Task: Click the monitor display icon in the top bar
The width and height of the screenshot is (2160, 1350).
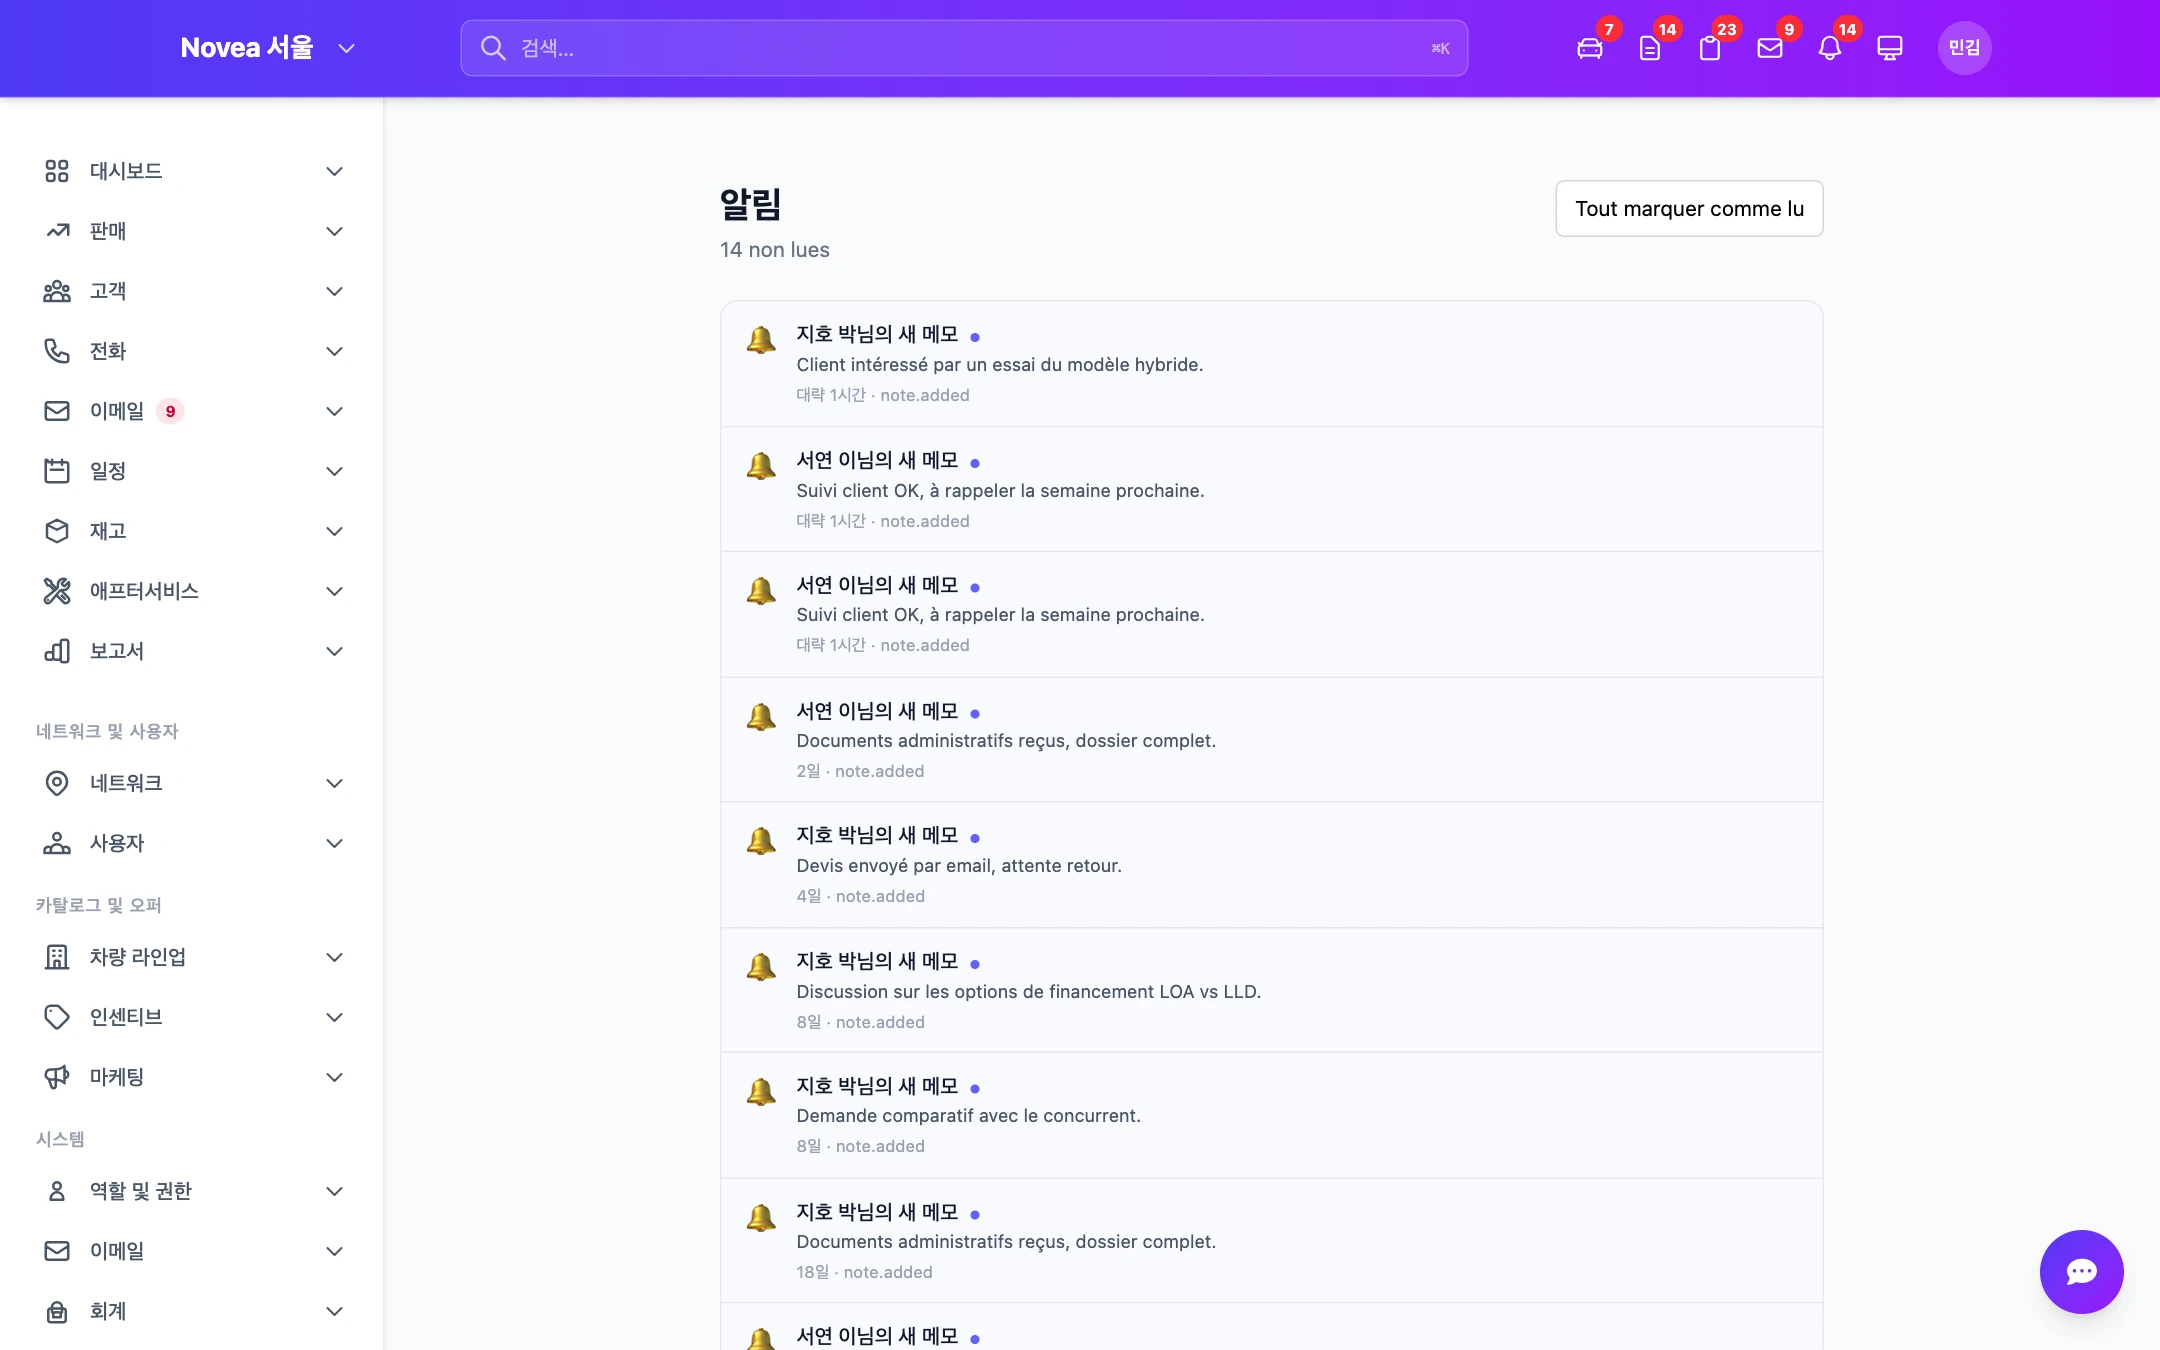Action: pyautogui.click(x=1890, y=48)
